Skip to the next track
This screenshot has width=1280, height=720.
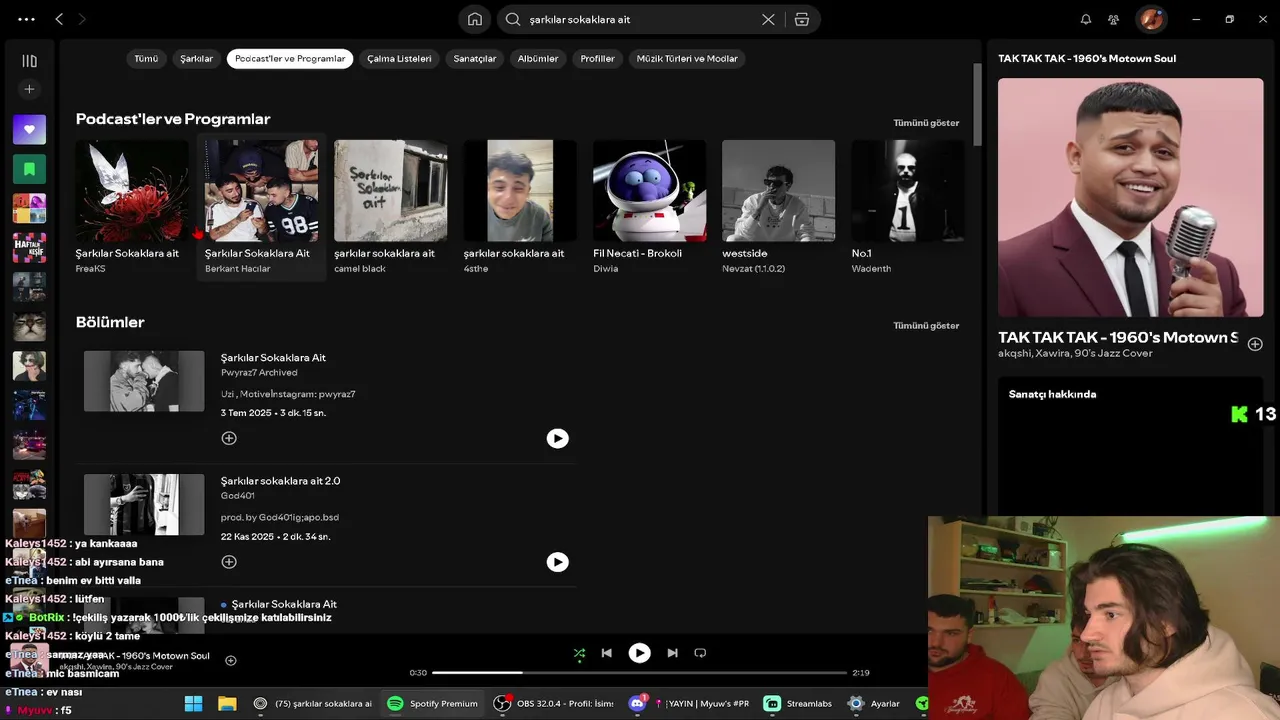tap(672, 653)
